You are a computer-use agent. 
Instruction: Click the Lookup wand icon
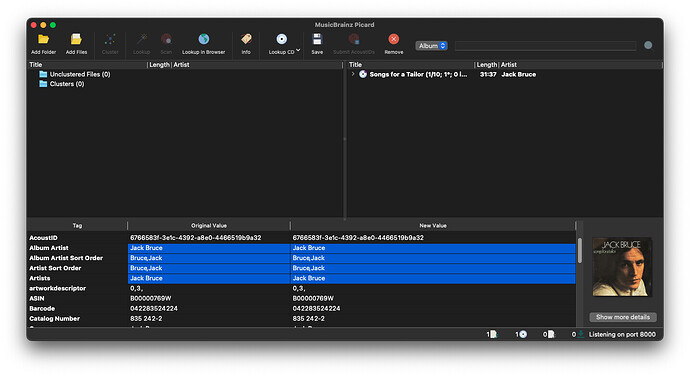142,39
